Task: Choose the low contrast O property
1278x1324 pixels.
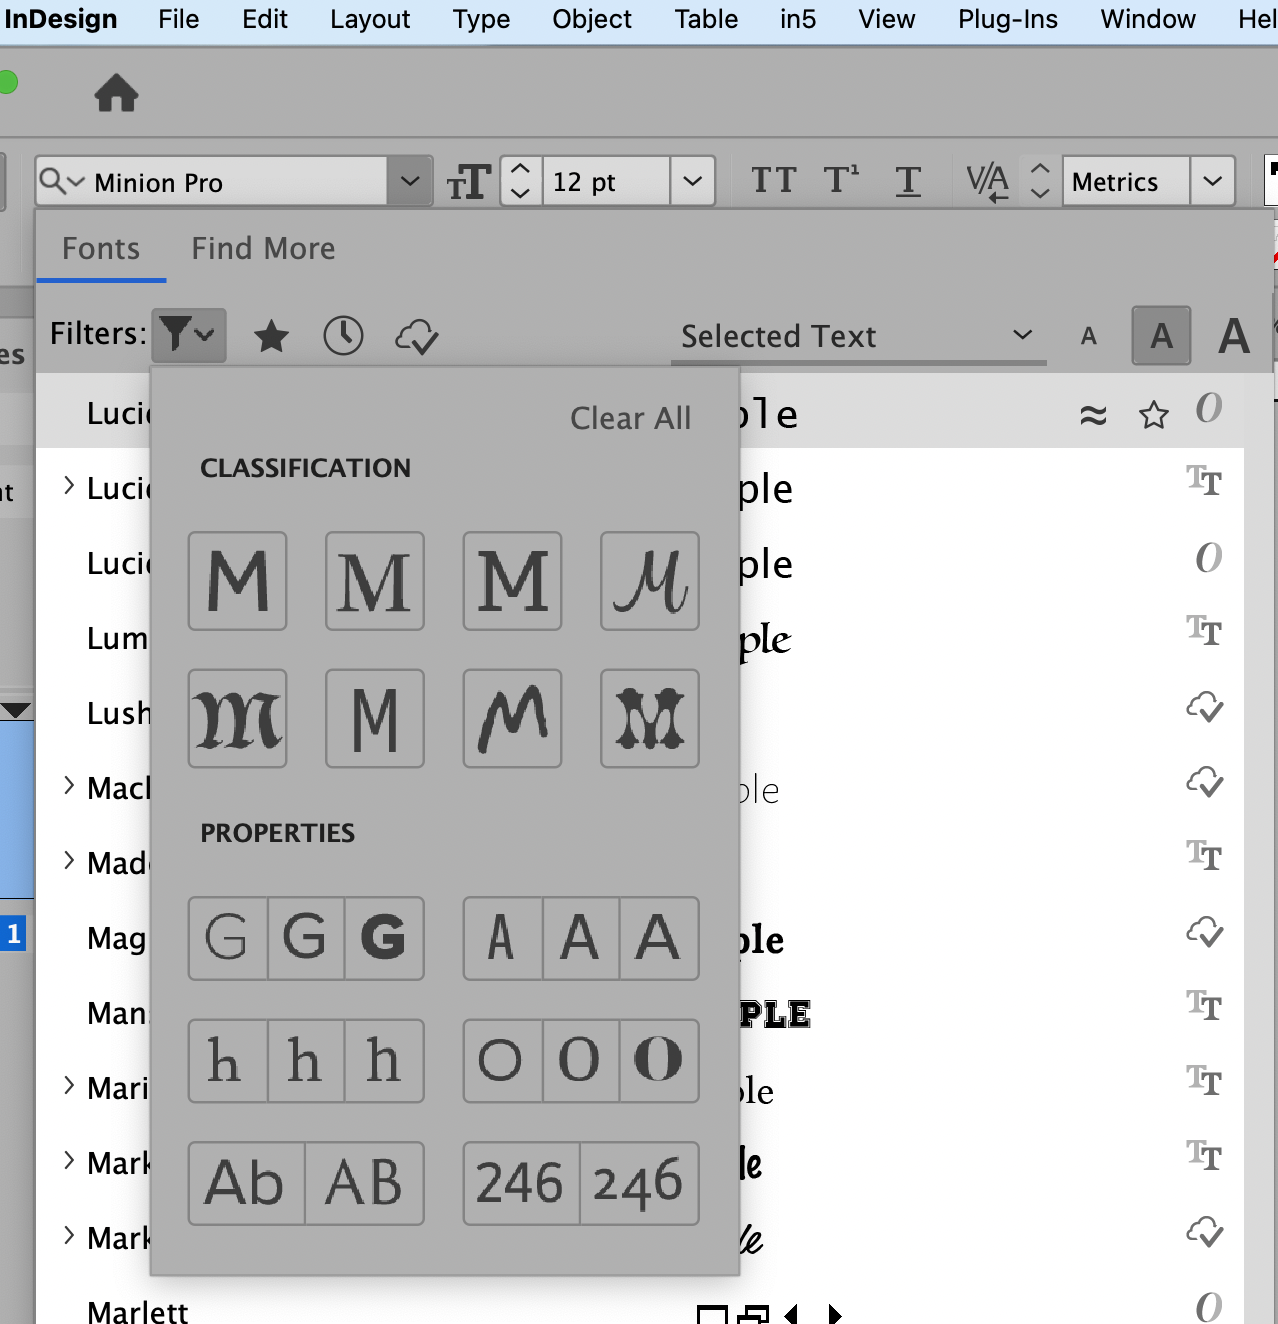Action: [x=503, y=1061]
